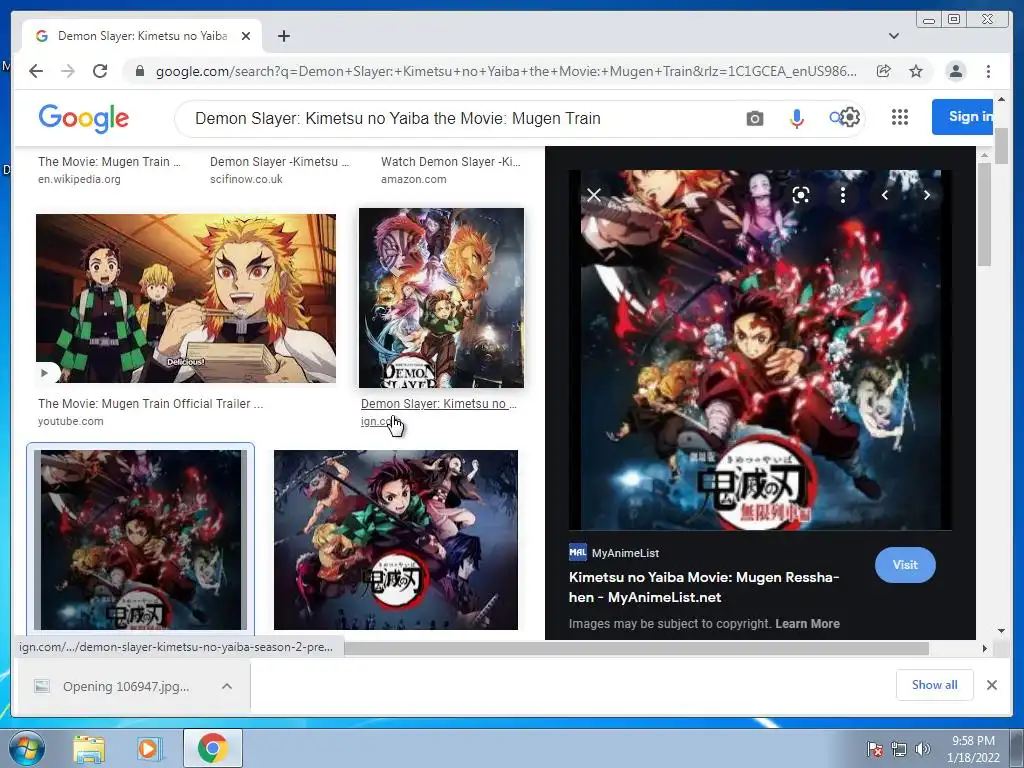Start voice search with the microphone
Viewport: 1024px width, 768px height.
[x=796, y=118]
